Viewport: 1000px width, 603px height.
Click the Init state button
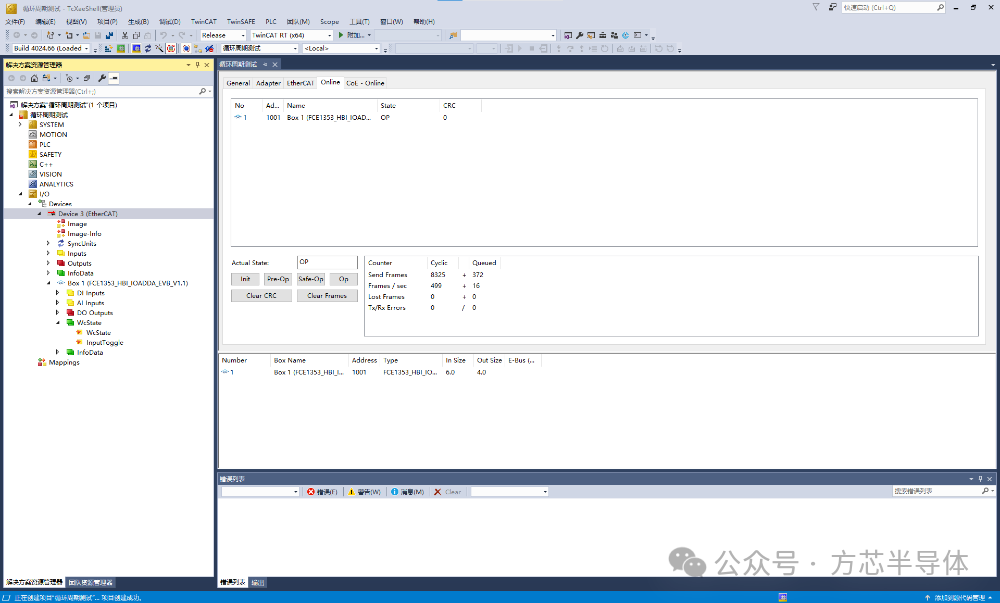pyautogui.click(x=245, y=279)
